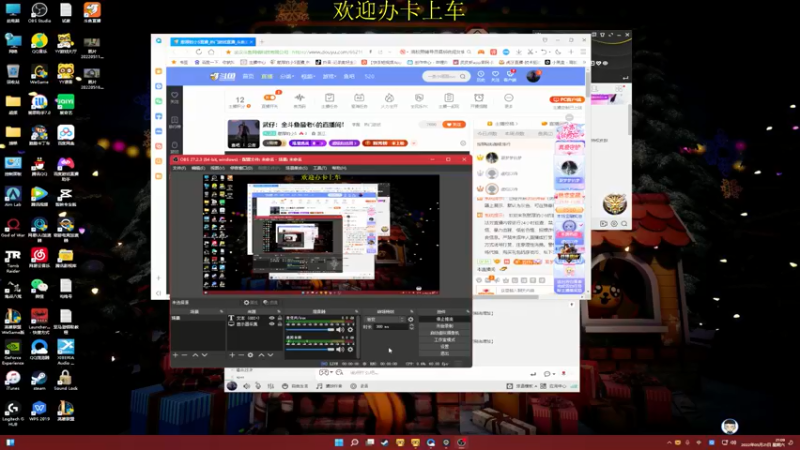Mute first audio mixer track speaker
This screenshot has height=450, width=800.
point(340,330)
